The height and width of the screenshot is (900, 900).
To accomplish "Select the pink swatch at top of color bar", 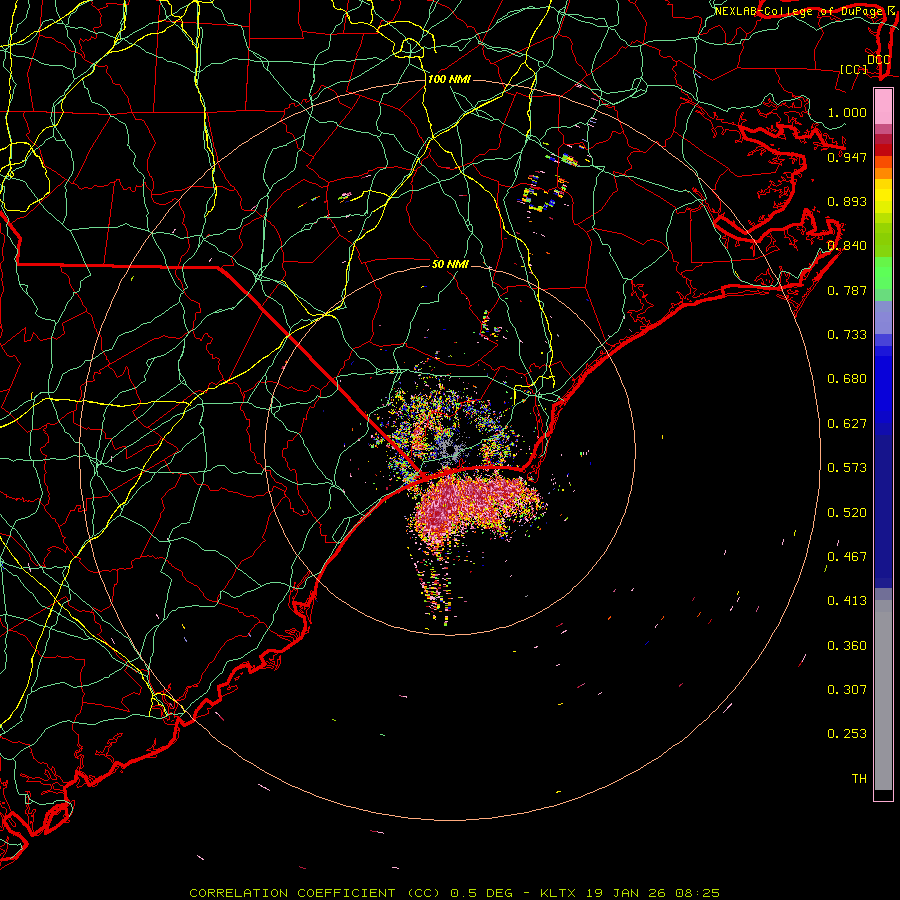I will tap(883, 107).
